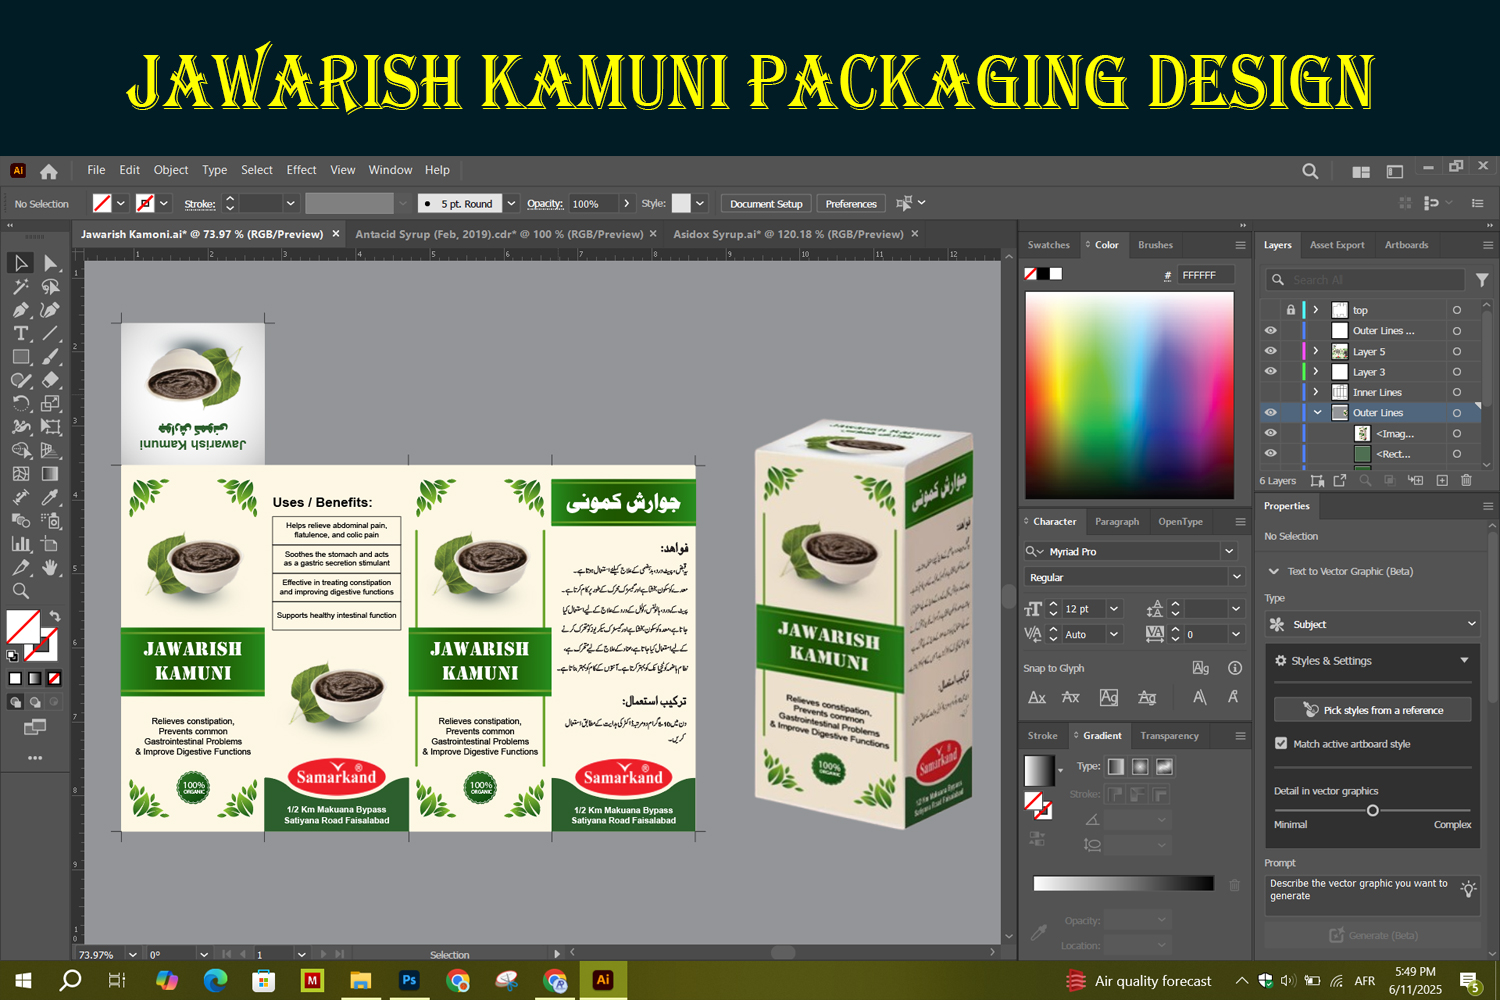The width and height of the screenshot is (1500, 1000).
Task: Expand the top layer
Action: click(1316, 310)
